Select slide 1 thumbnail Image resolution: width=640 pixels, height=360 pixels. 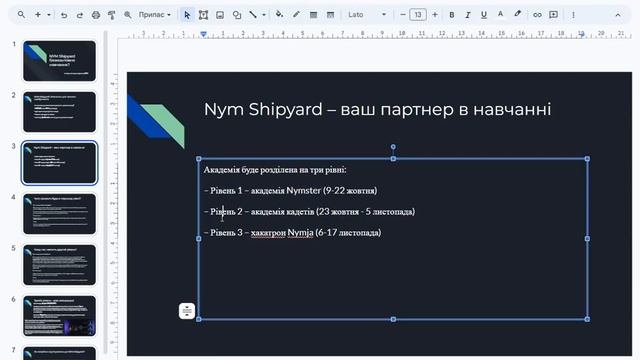[x=60, y=61]
